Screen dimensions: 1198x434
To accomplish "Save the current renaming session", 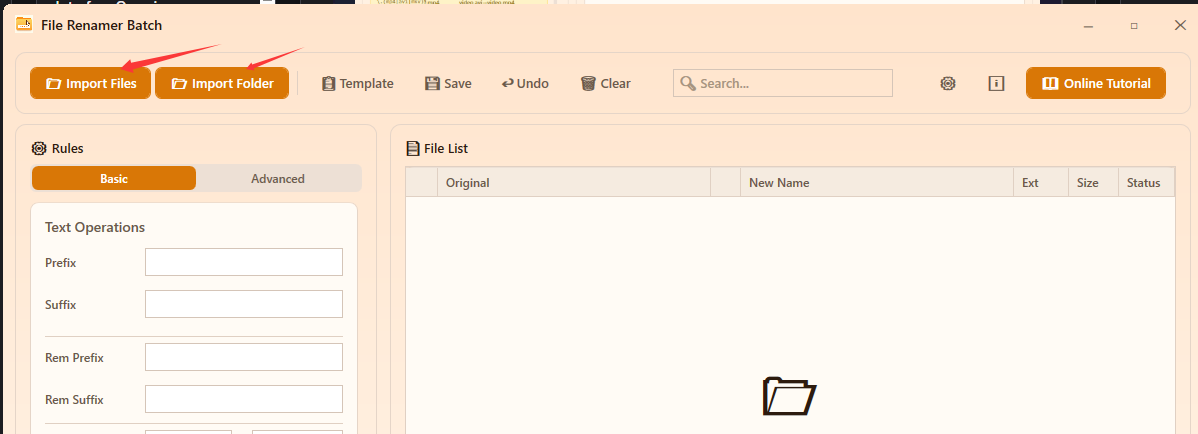I will [x=448, y=83].
